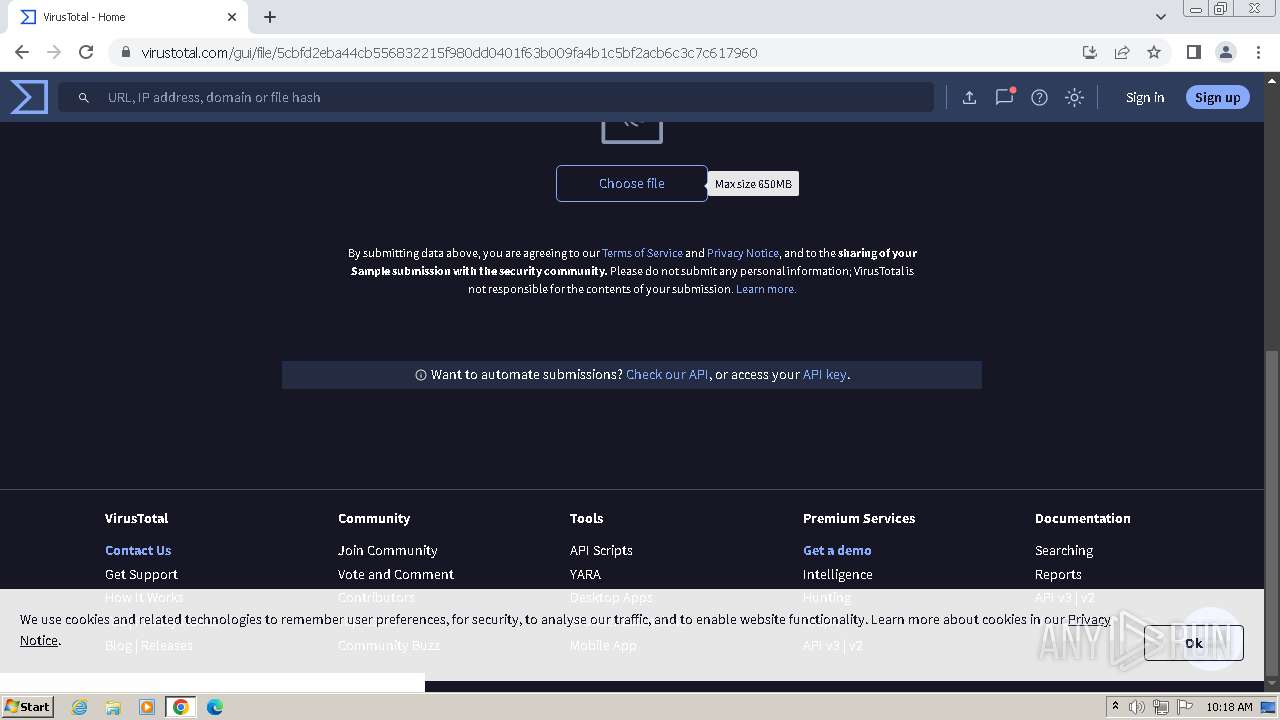Click the Sign up button

click(x=1217, y=97)
